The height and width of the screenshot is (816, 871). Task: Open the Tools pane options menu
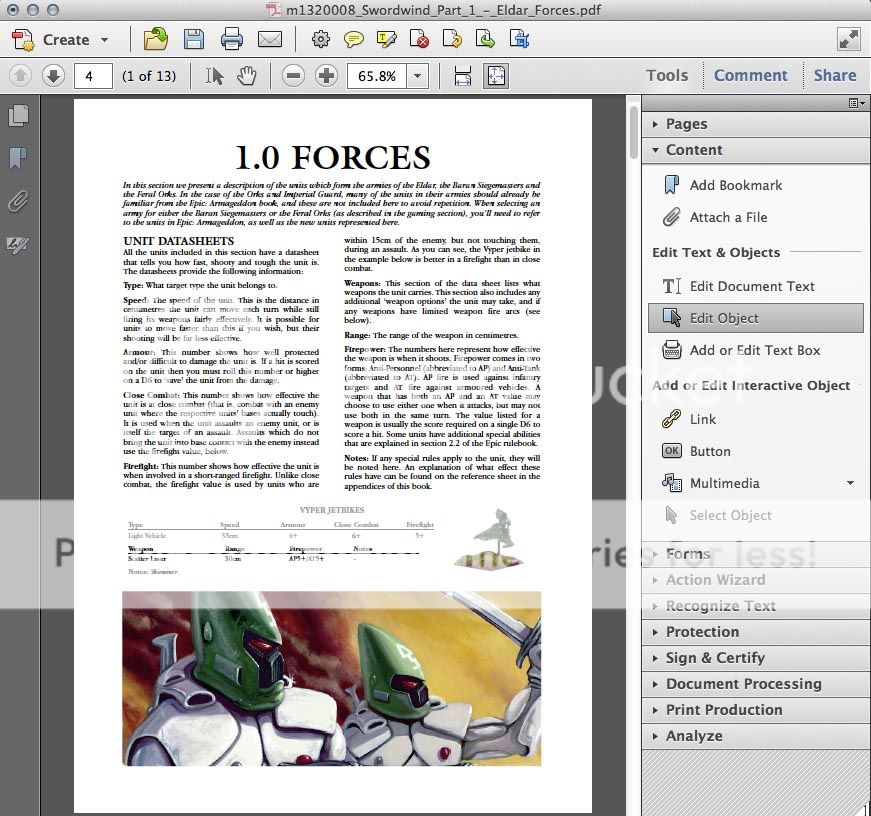click(x=857, y=103)
